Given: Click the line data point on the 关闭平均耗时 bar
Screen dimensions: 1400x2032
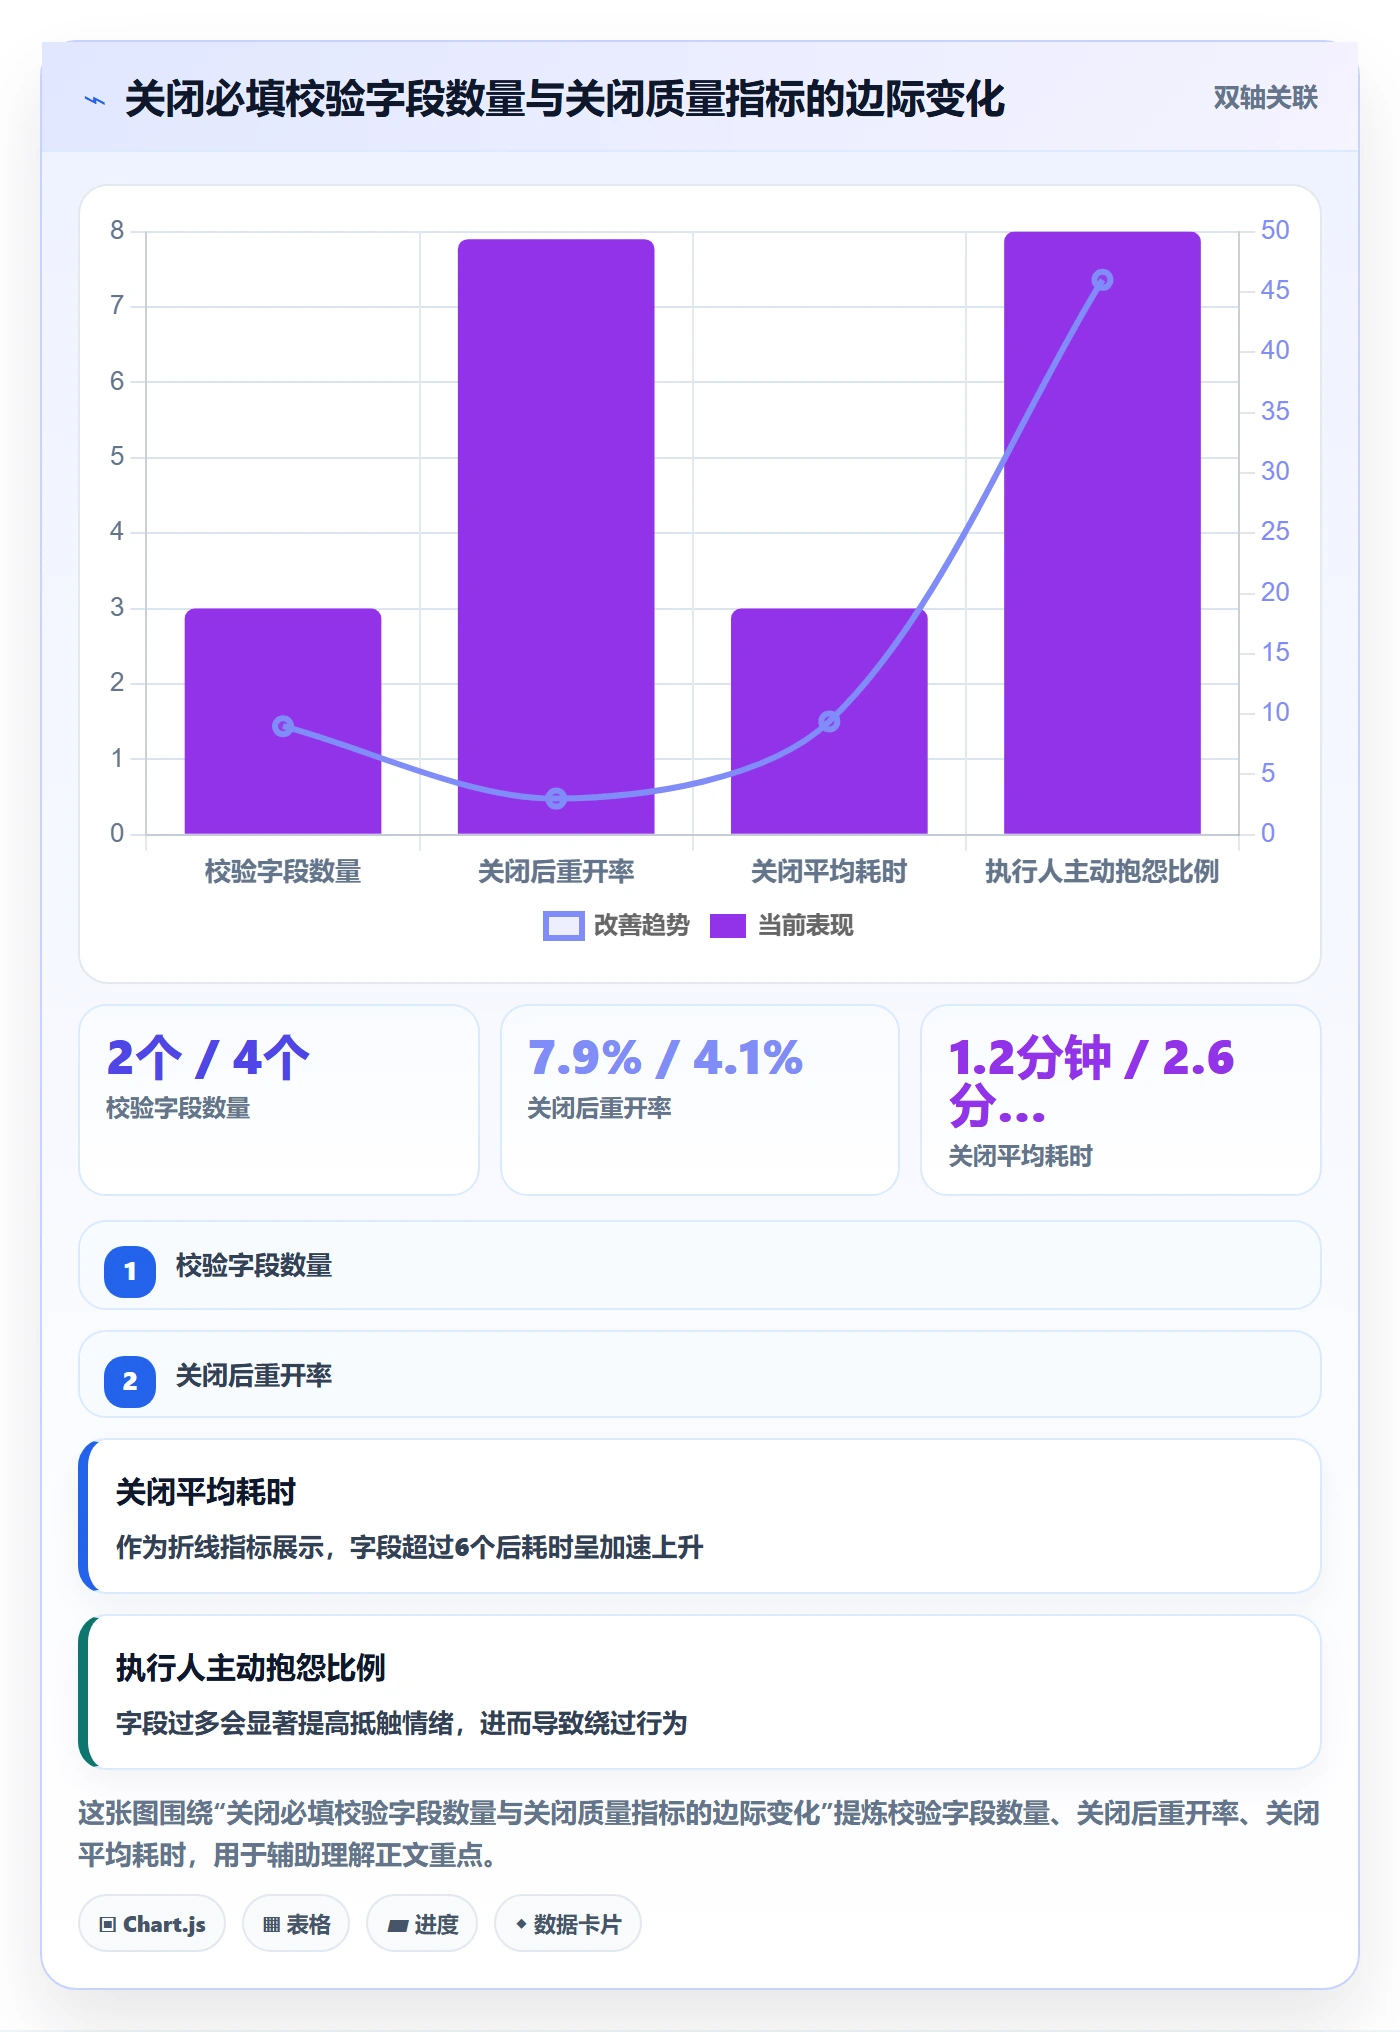Looking at the screenshot, I should [x=829, y=721].
